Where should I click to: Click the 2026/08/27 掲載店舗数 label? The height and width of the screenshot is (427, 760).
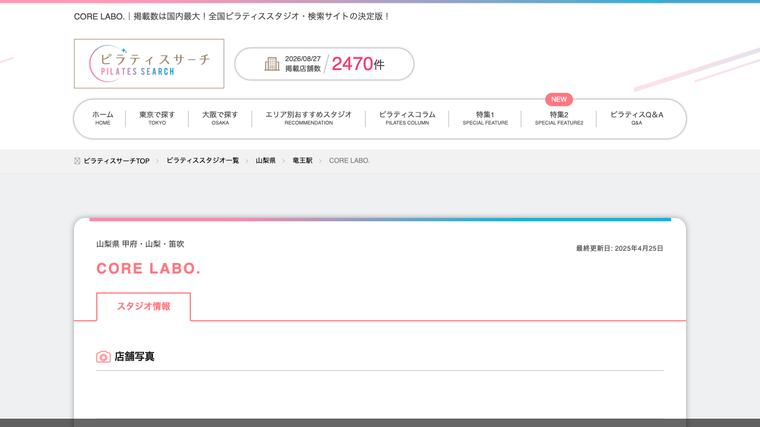[x=303, y=64]
